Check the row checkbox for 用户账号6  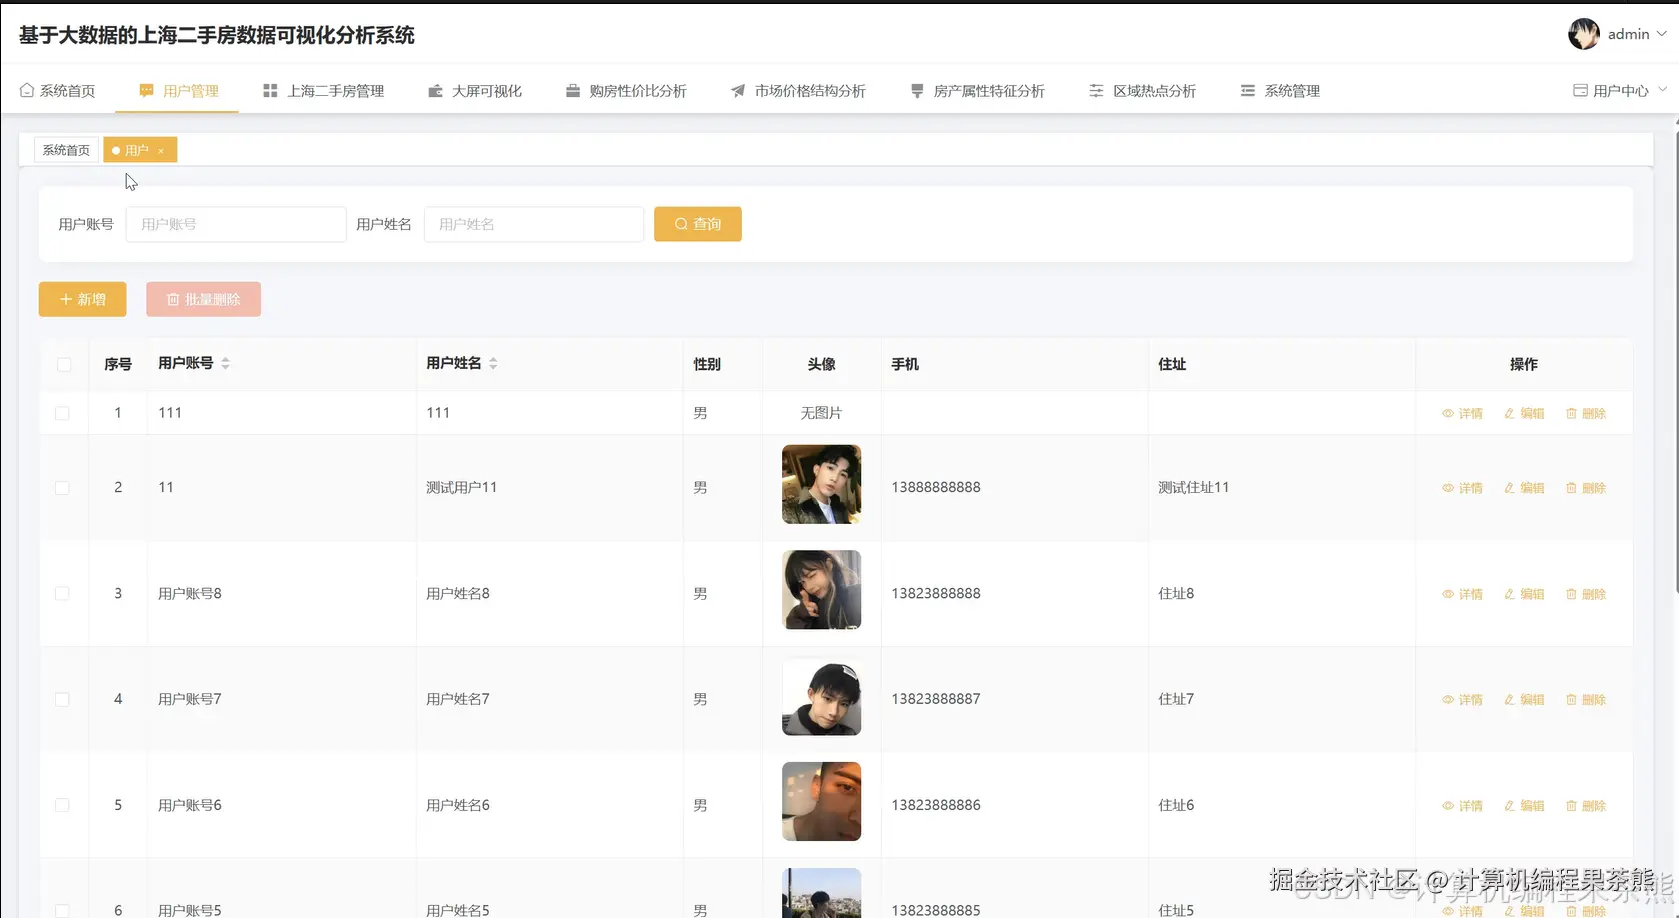point(62,806)
